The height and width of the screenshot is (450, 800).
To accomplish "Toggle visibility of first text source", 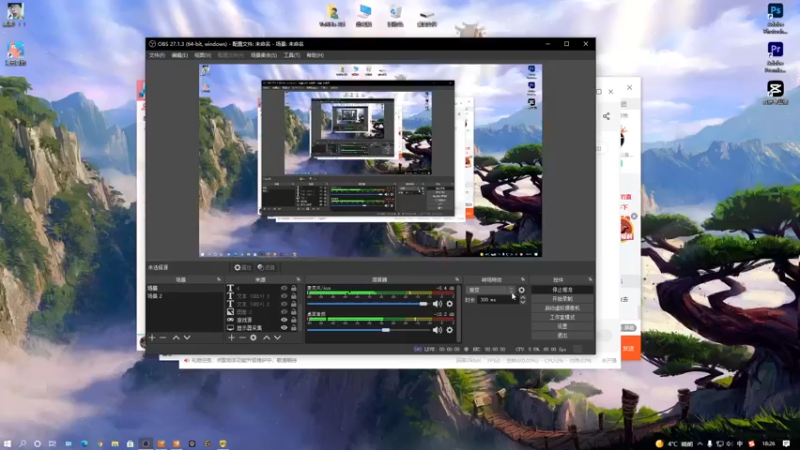I will pyautogui.click(x=284, y=288).
